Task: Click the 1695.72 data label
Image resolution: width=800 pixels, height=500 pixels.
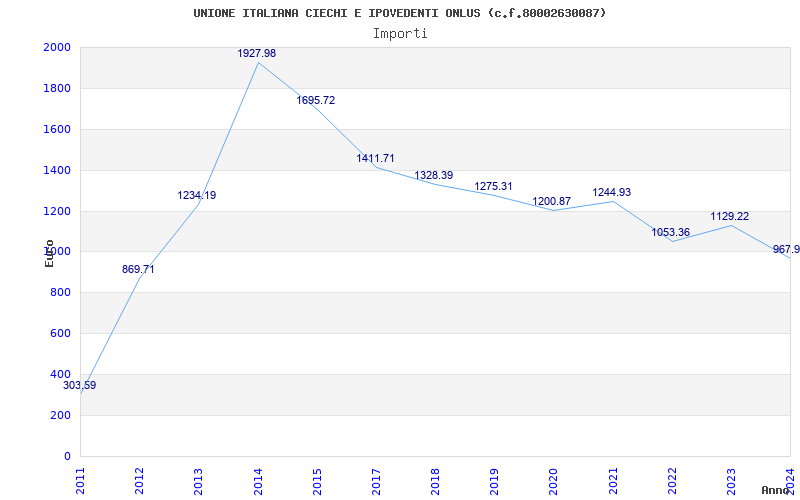Action: point(316,101)
